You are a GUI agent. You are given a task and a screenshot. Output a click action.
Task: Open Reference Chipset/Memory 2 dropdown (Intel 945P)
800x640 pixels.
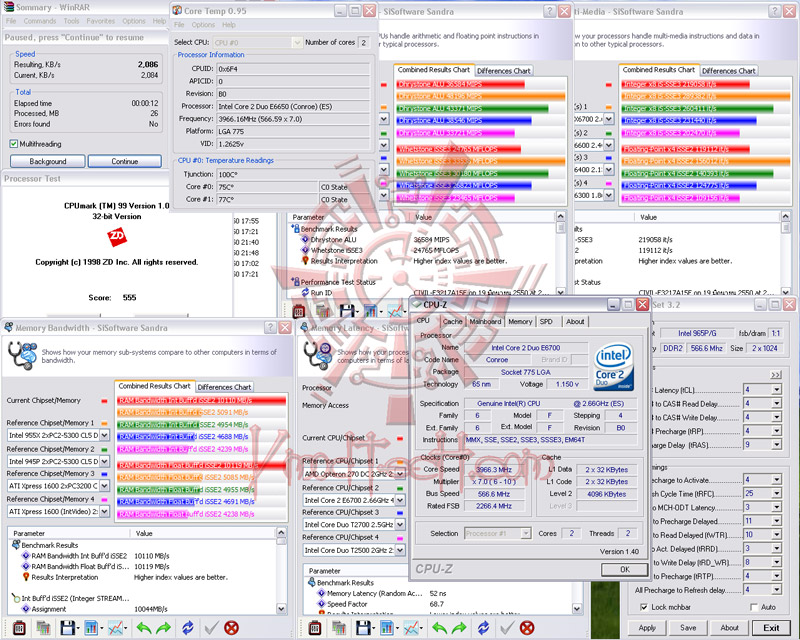click(104, 461)
